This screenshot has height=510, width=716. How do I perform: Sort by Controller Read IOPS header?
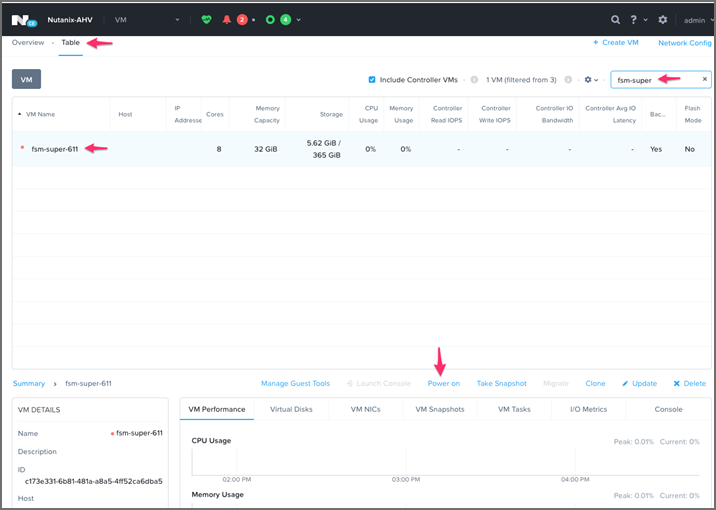(x=447, y=114)
